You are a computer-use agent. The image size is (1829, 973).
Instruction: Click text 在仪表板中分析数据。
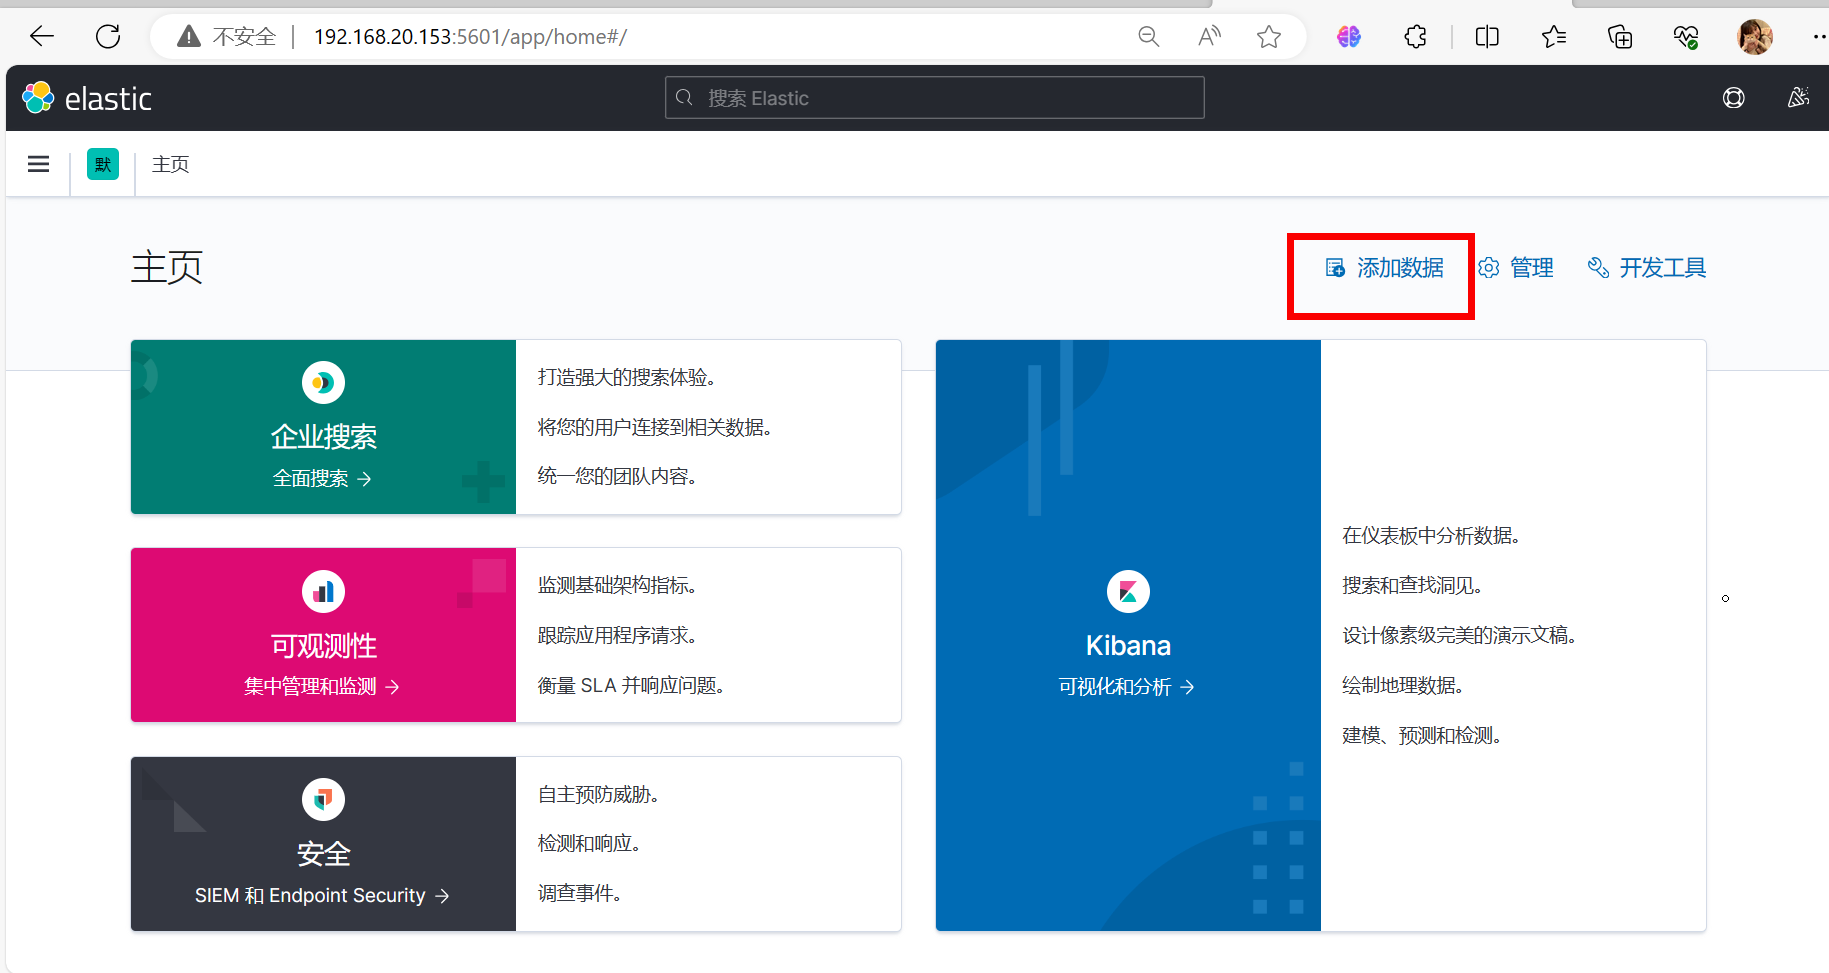pos(1431,536)
